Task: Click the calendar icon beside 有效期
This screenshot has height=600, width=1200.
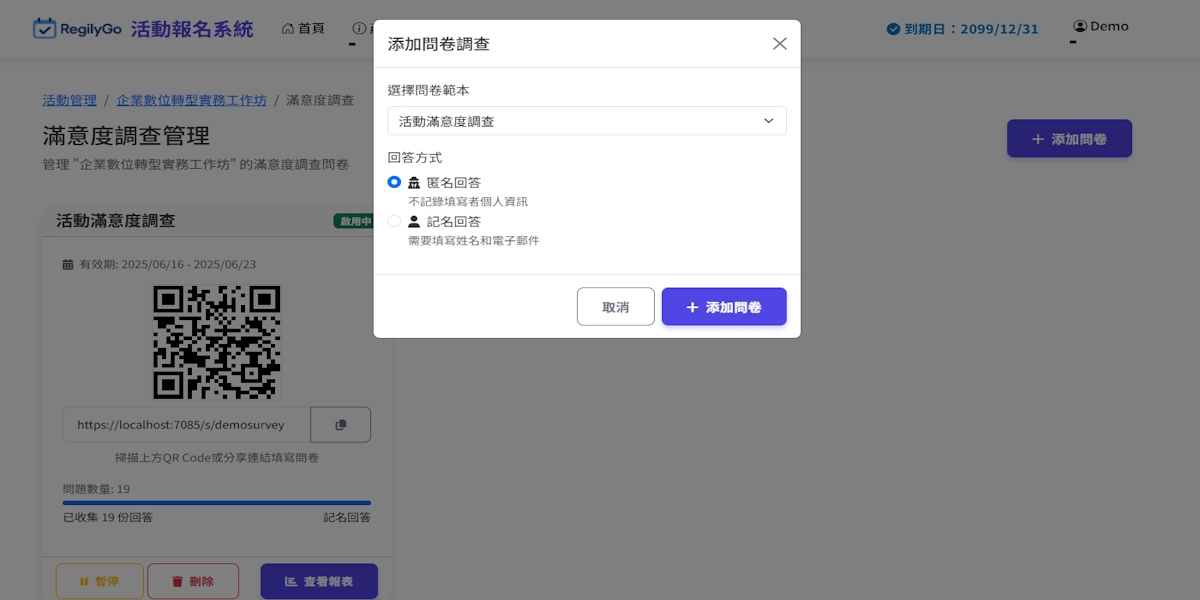Action: (68, 265)
